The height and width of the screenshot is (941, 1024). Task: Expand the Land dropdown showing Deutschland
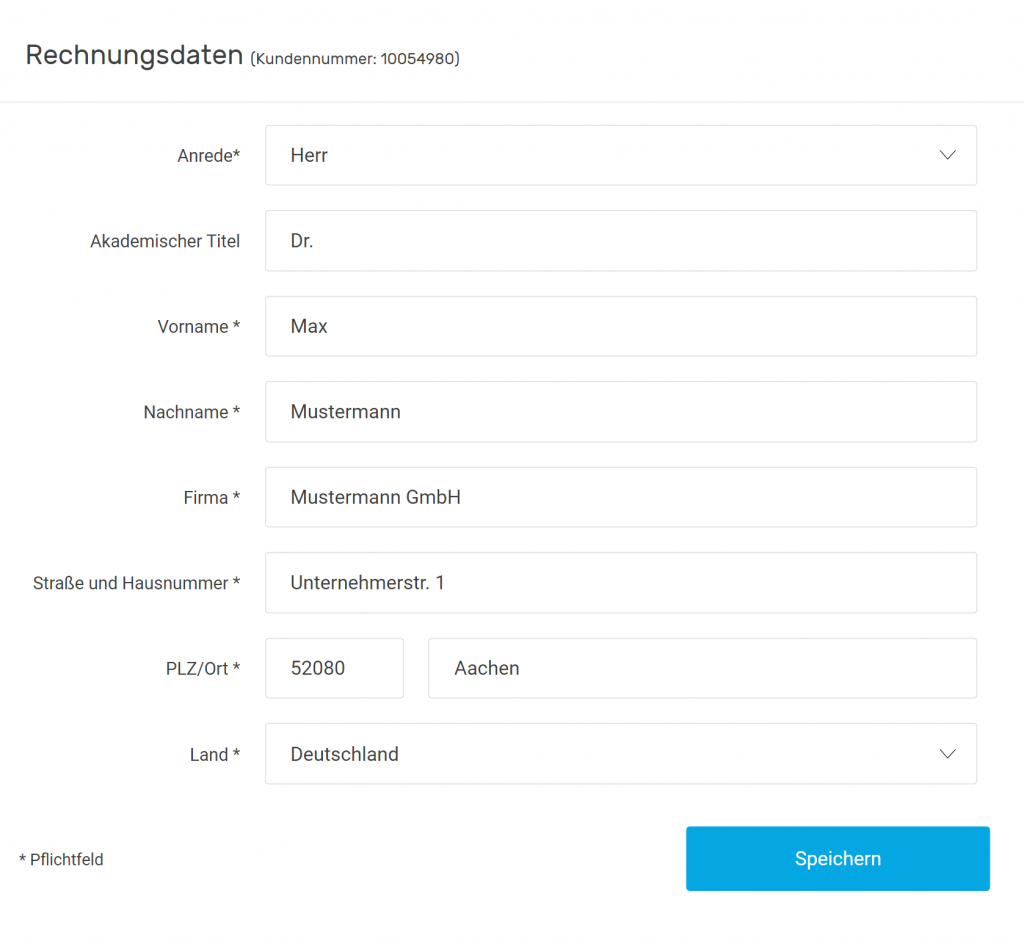(x=620, y=754)
